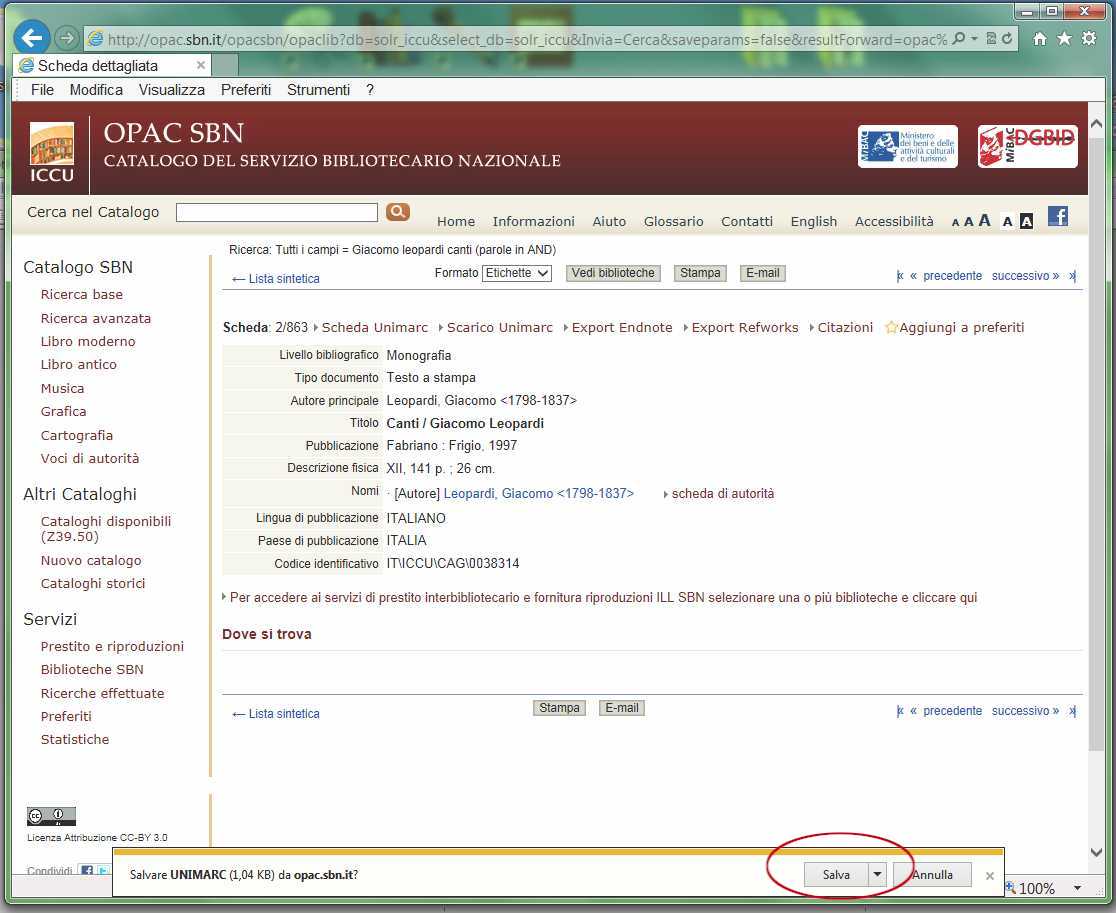The image size is (1116, 913).
Task: Jump to the last record arrow at bottom
Action: (x=1072, y=711)
